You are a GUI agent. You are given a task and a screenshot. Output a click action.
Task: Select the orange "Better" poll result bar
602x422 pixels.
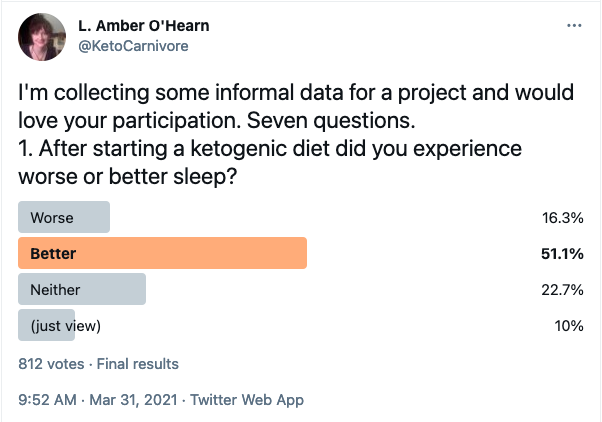coord(162,253)
